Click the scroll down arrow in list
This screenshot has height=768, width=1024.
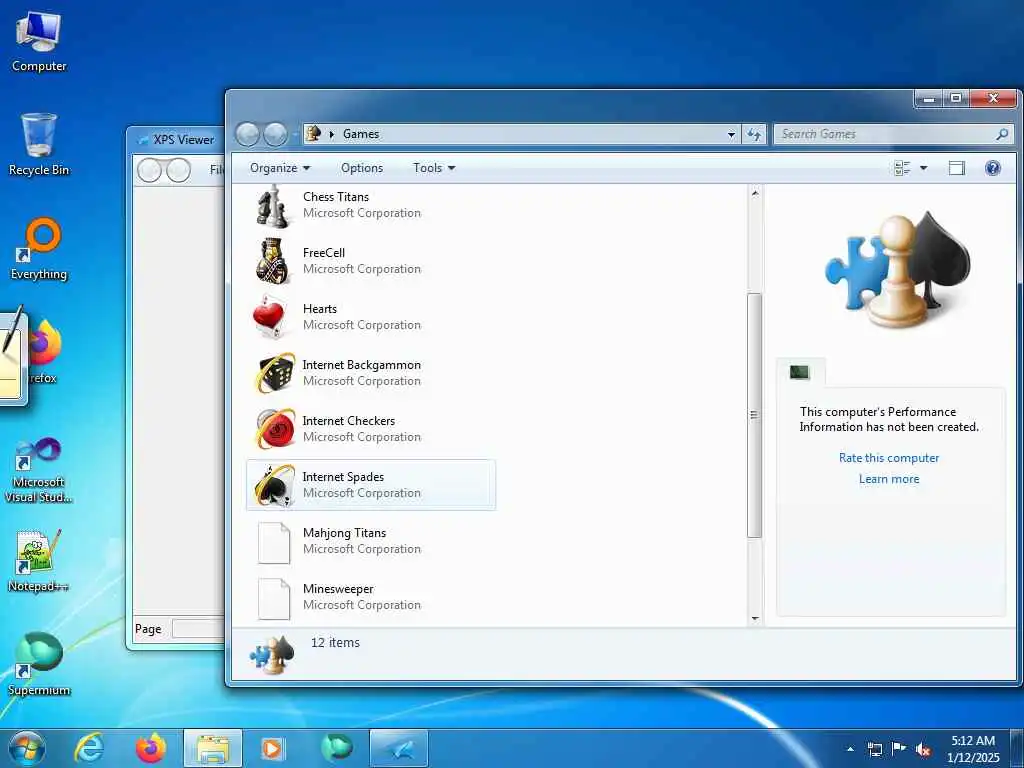pyautogui.click(x=755, y=618)
